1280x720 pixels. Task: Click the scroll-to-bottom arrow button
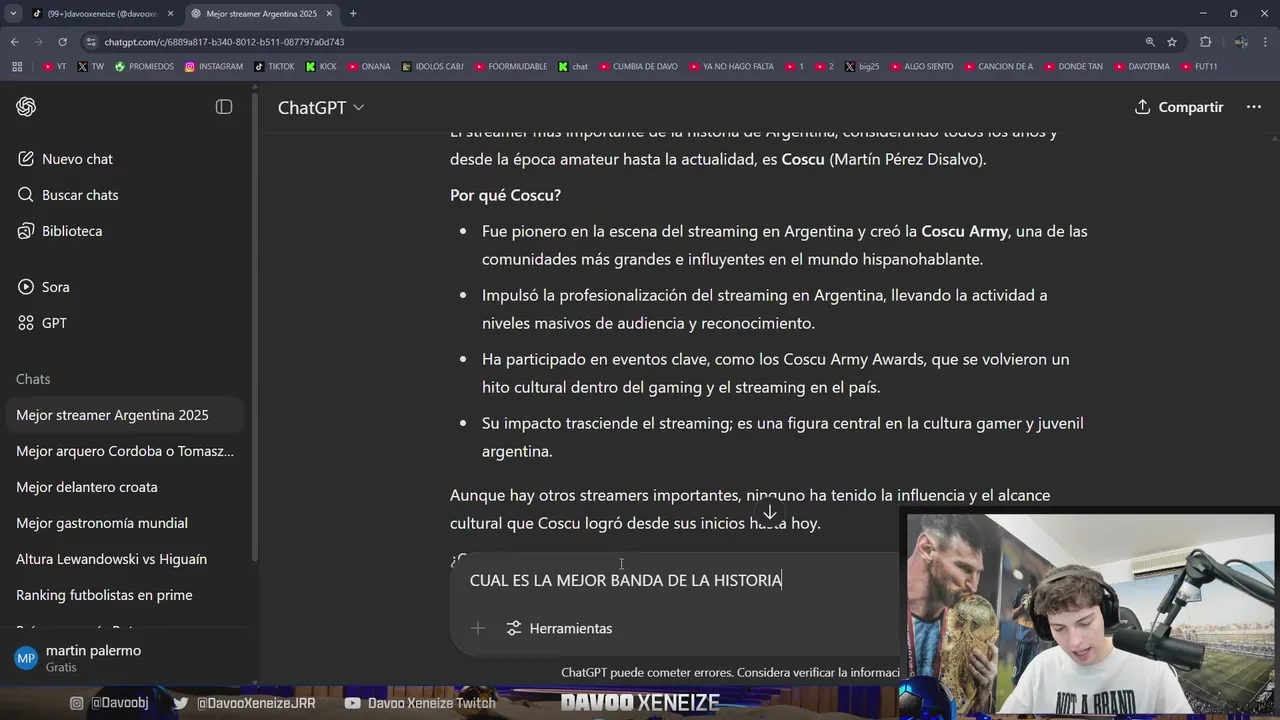(770, 513)
